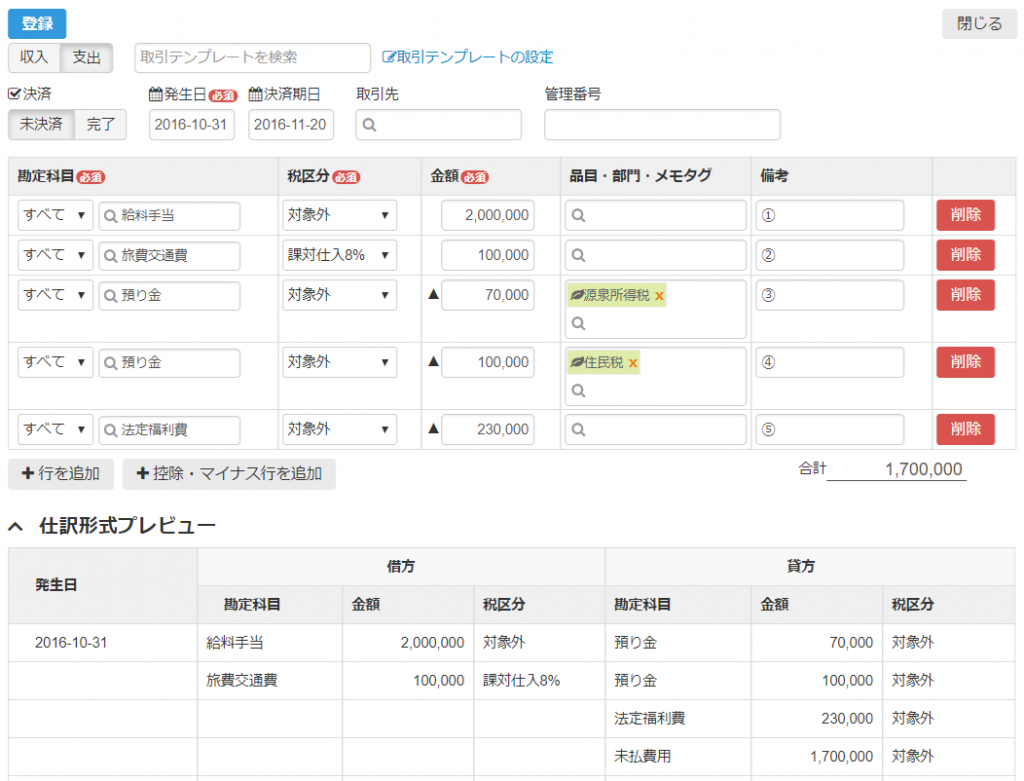
Task: Select the 完了 status toggle
Action: [x=101, y=125]
